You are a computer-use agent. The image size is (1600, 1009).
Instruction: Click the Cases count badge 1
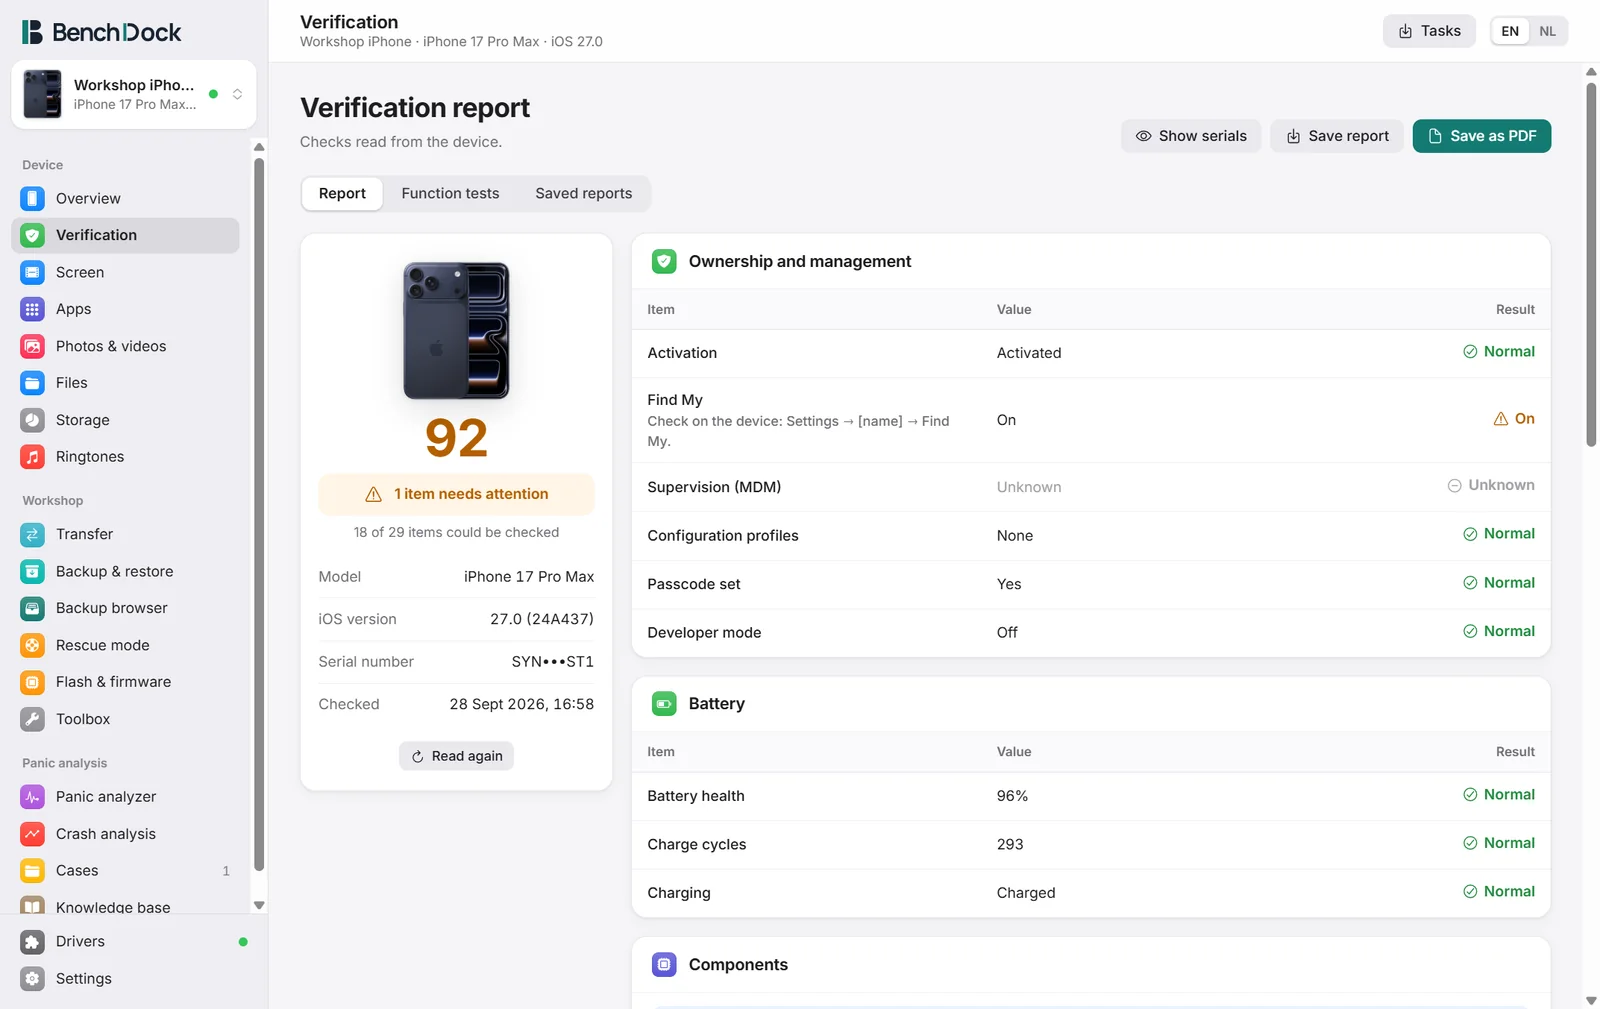pyautogui.click(x=226, y=871)
